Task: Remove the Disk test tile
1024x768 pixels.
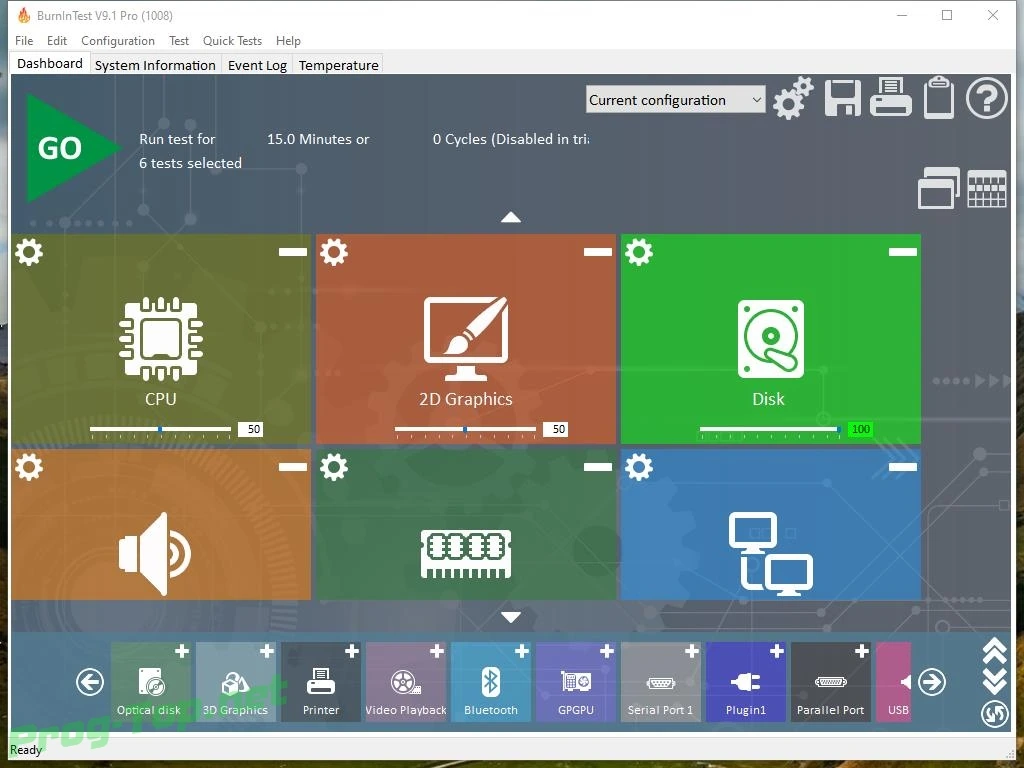Action: [903, 252]
